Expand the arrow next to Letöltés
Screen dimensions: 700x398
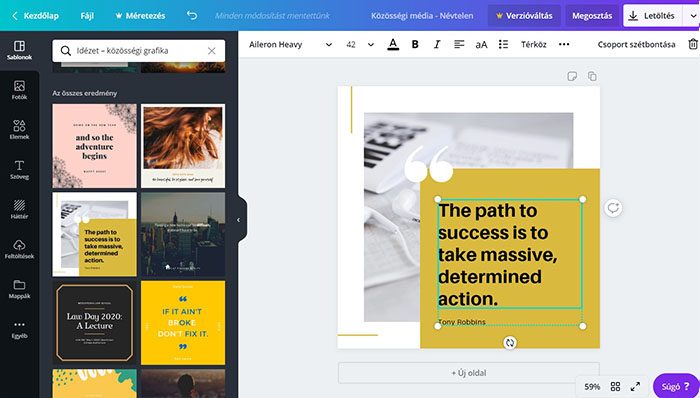coord(692,16)
